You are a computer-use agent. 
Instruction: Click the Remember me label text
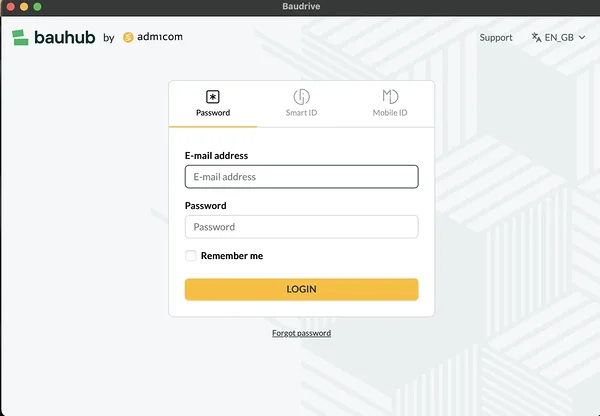coord(232,256)
